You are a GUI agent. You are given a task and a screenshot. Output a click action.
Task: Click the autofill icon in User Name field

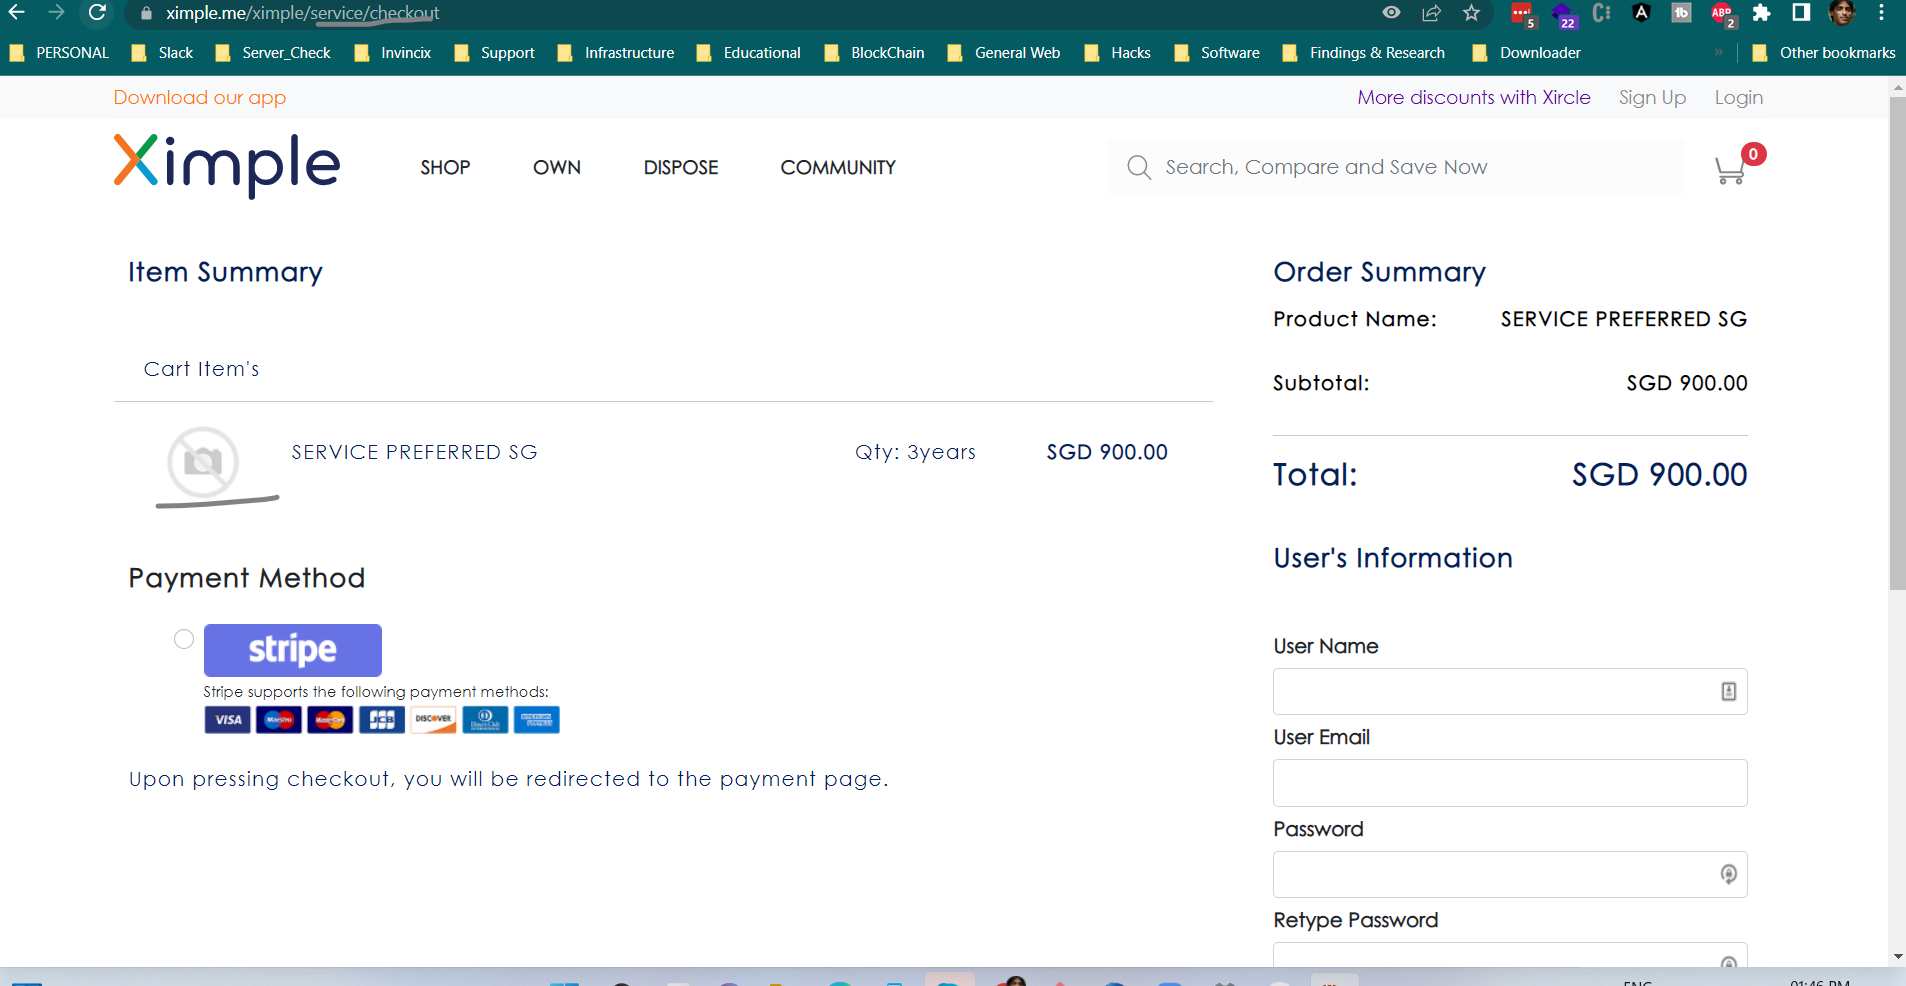pyautogui.click(x=1728, y=691)
